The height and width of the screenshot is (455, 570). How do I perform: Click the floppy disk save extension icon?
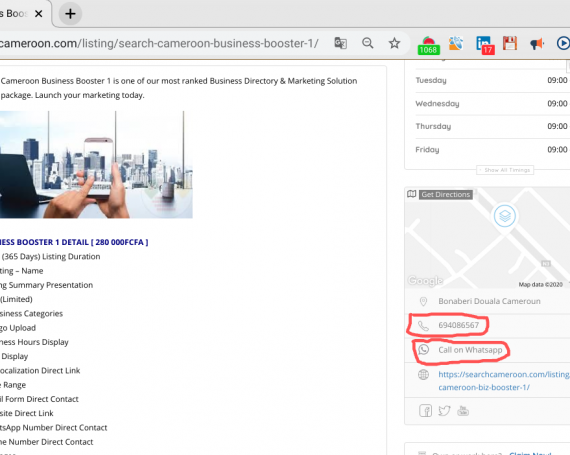tap(510, 43)
